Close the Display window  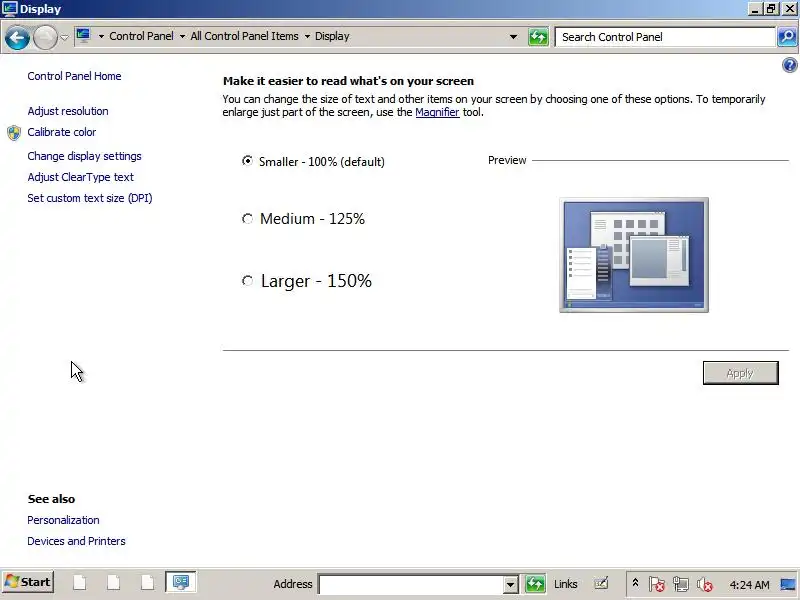[x=789, y=9]
